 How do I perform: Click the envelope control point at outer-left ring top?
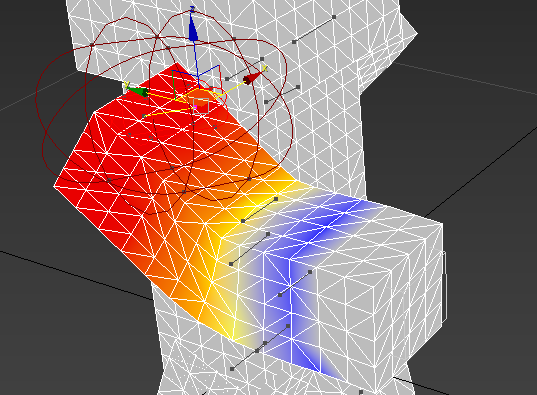[x=92, y=45]
